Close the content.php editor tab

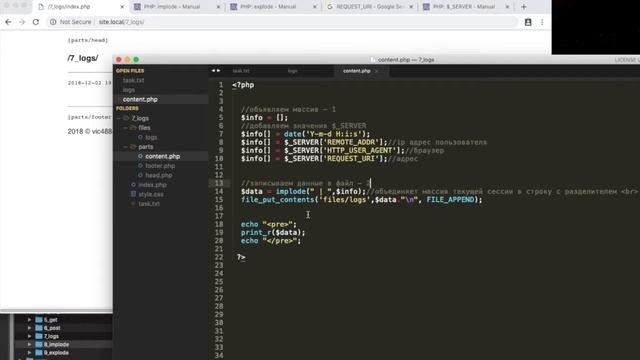click(x=377, y=71)
